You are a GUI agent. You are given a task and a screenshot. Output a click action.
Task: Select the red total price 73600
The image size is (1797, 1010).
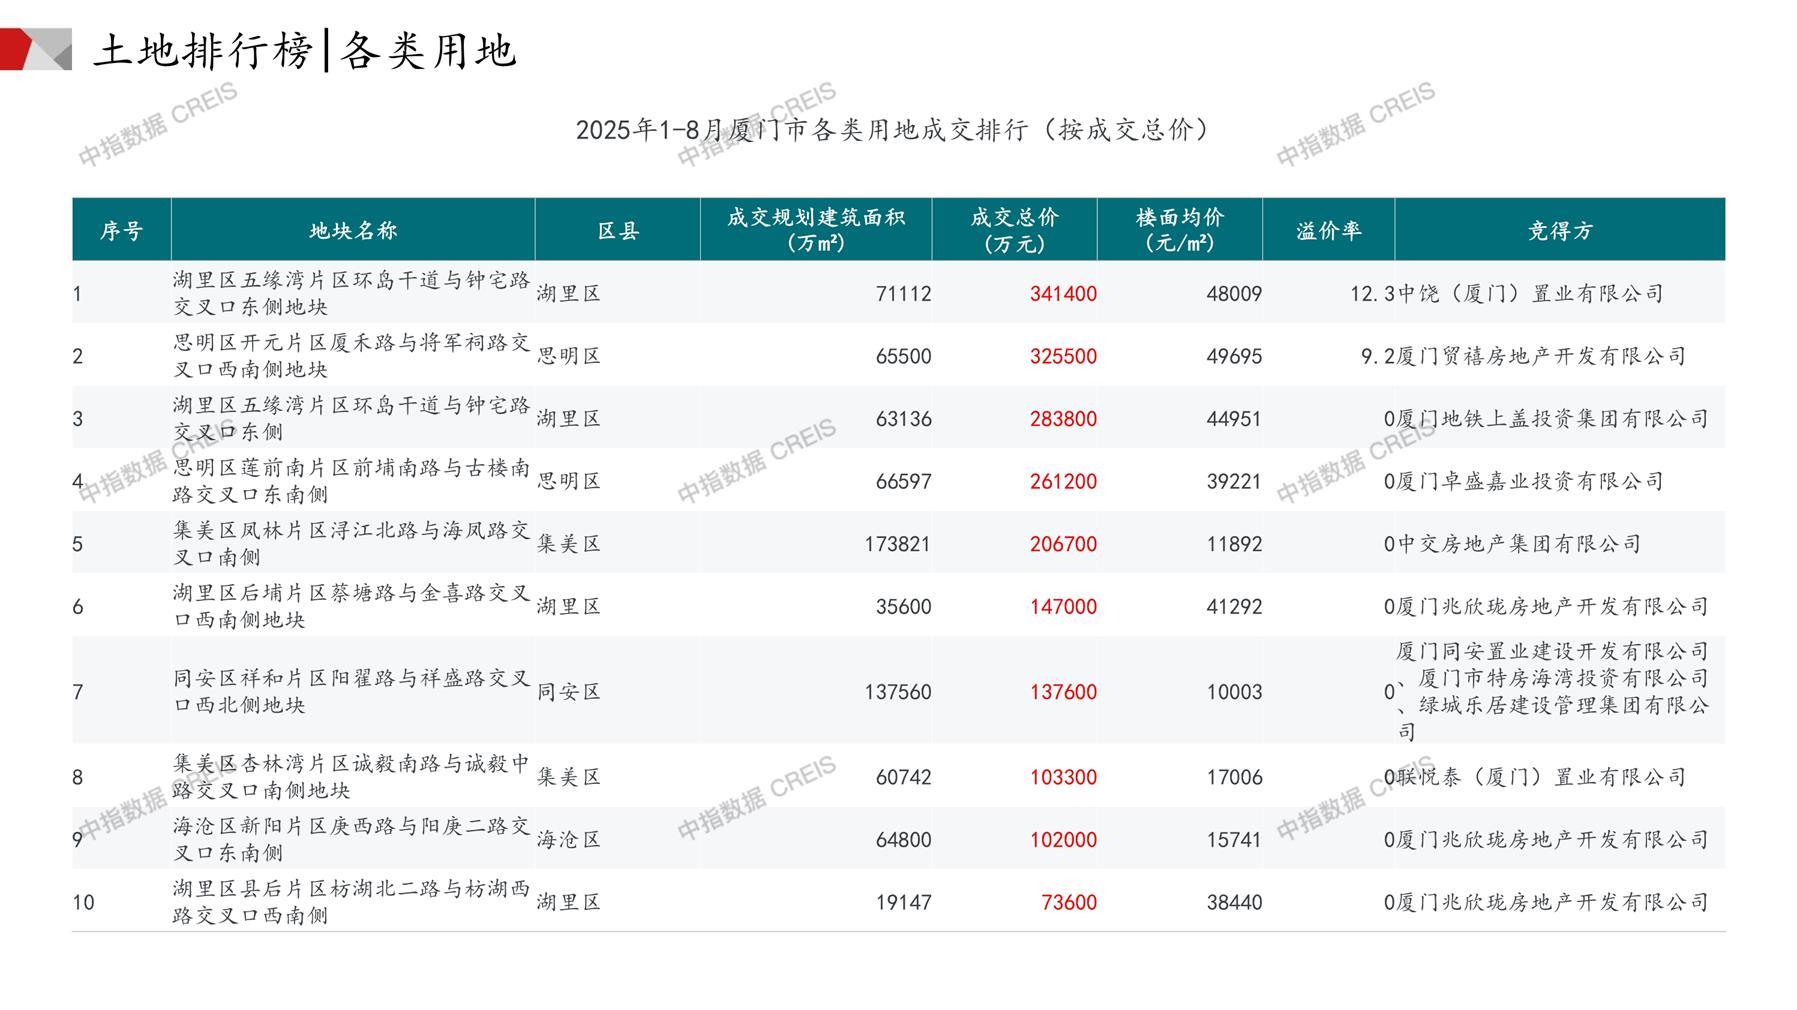click(1069, 903)
